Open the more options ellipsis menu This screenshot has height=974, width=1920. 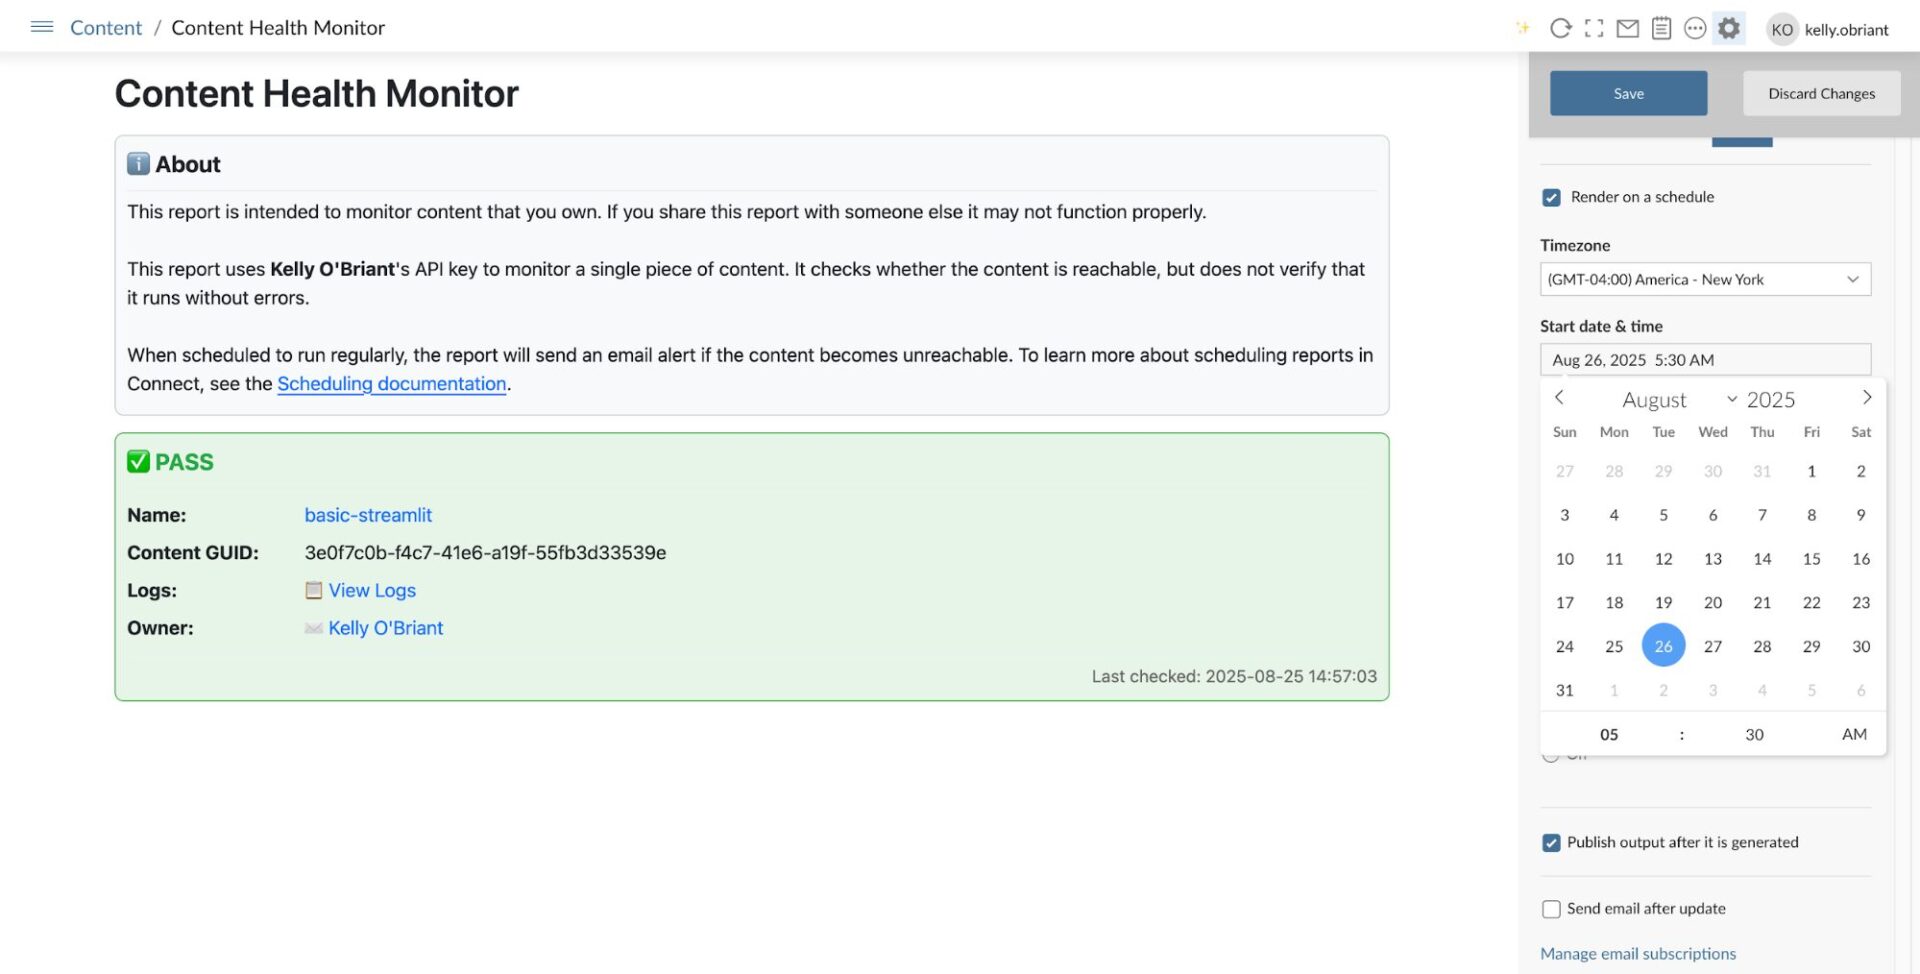click(x=1695, y=29)
